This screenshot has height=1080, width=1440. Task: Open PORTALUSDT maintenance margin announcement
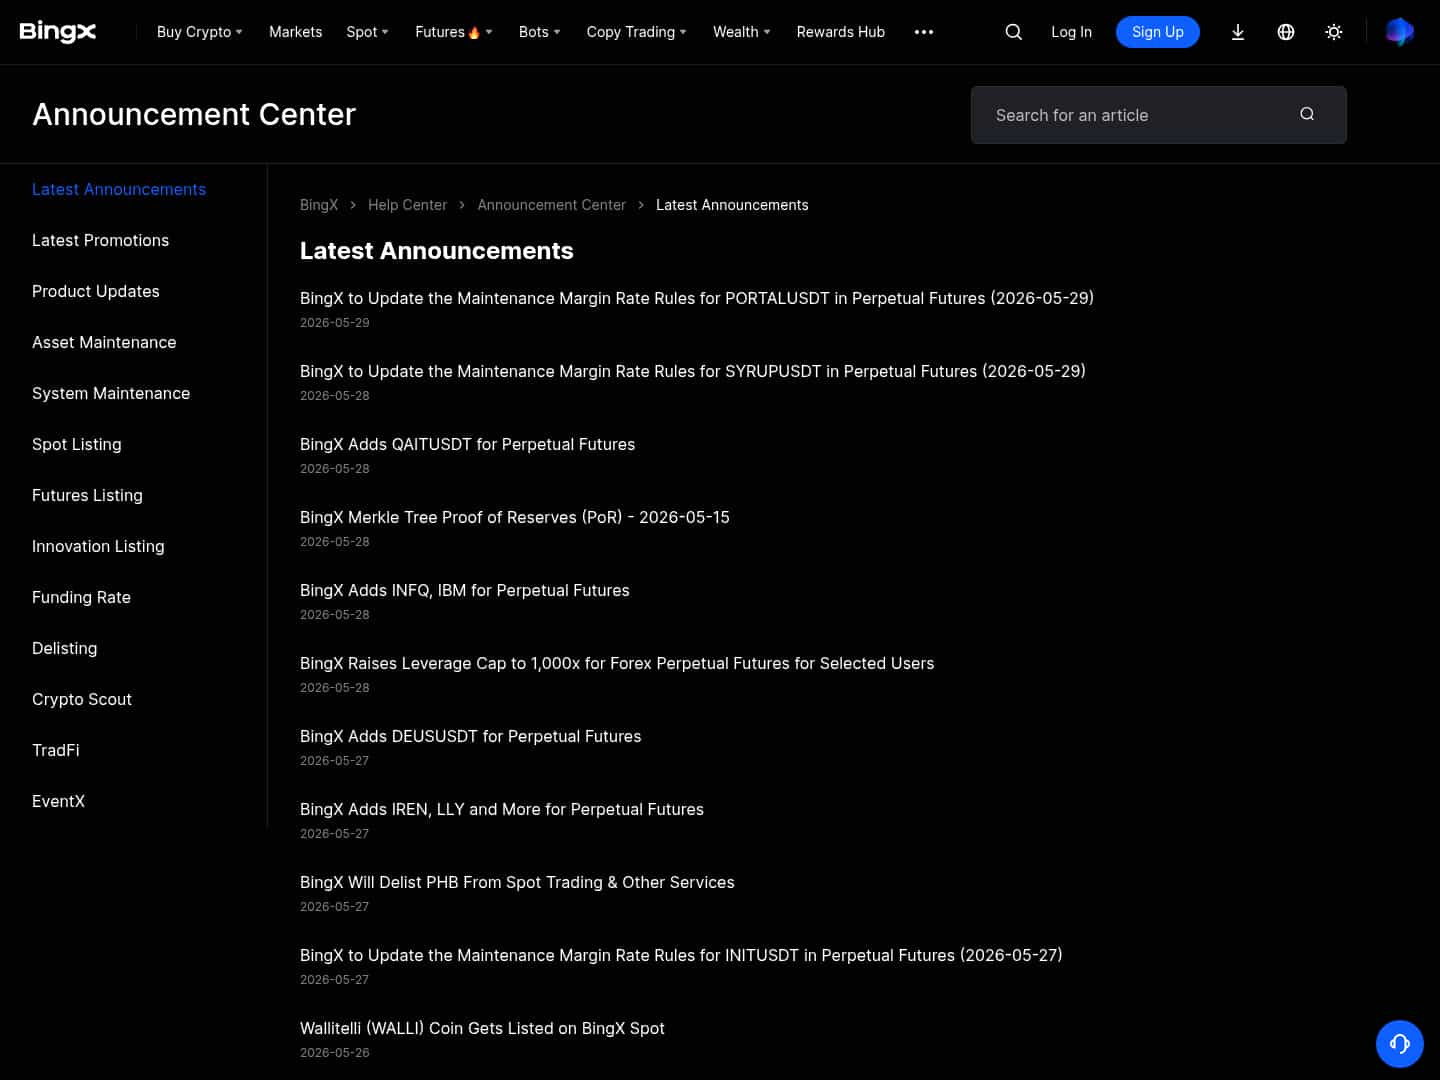click(697, 298)
